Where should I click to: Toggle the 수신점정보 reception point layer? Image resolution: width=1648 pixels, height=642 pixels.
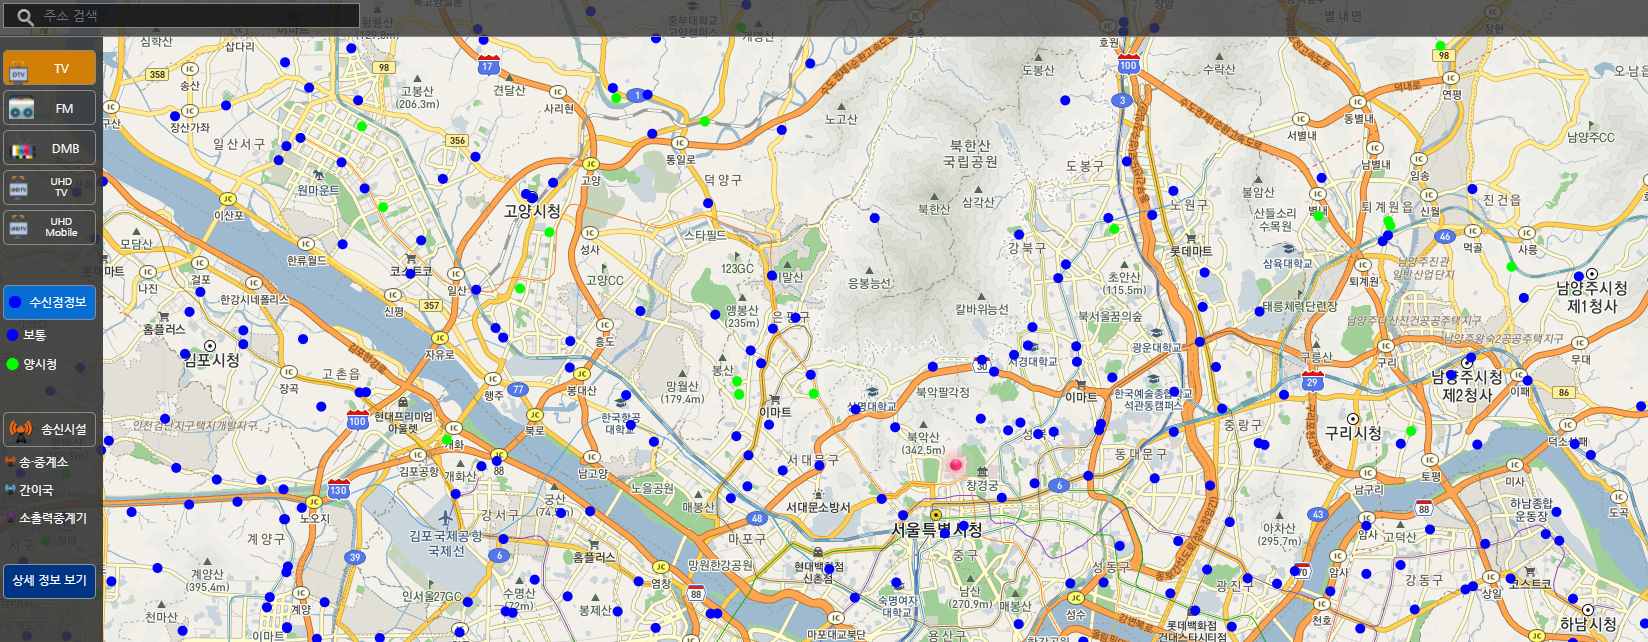click(50, 302)
